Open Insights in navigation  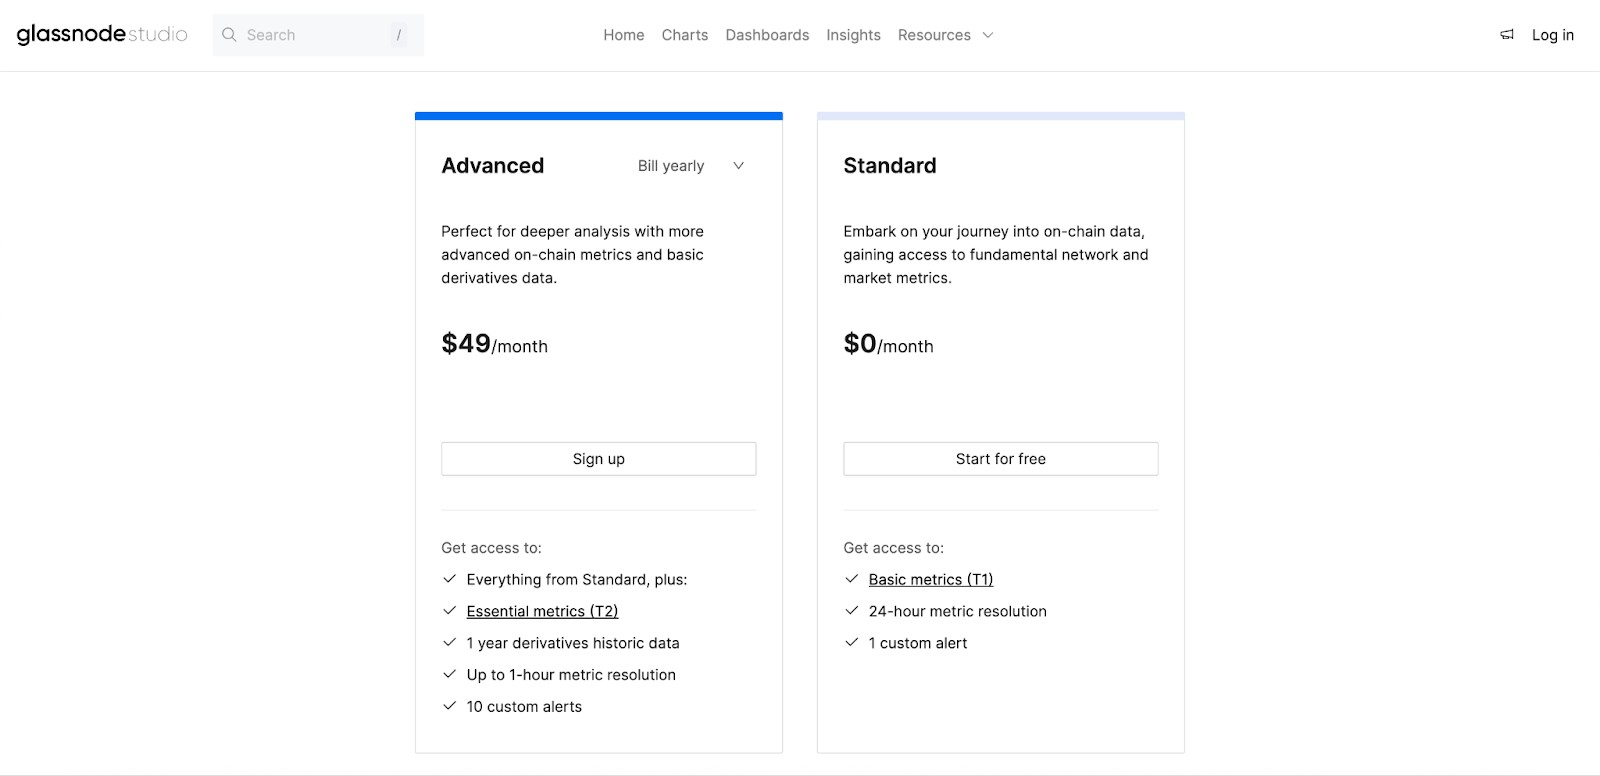(x=853, y=35)
